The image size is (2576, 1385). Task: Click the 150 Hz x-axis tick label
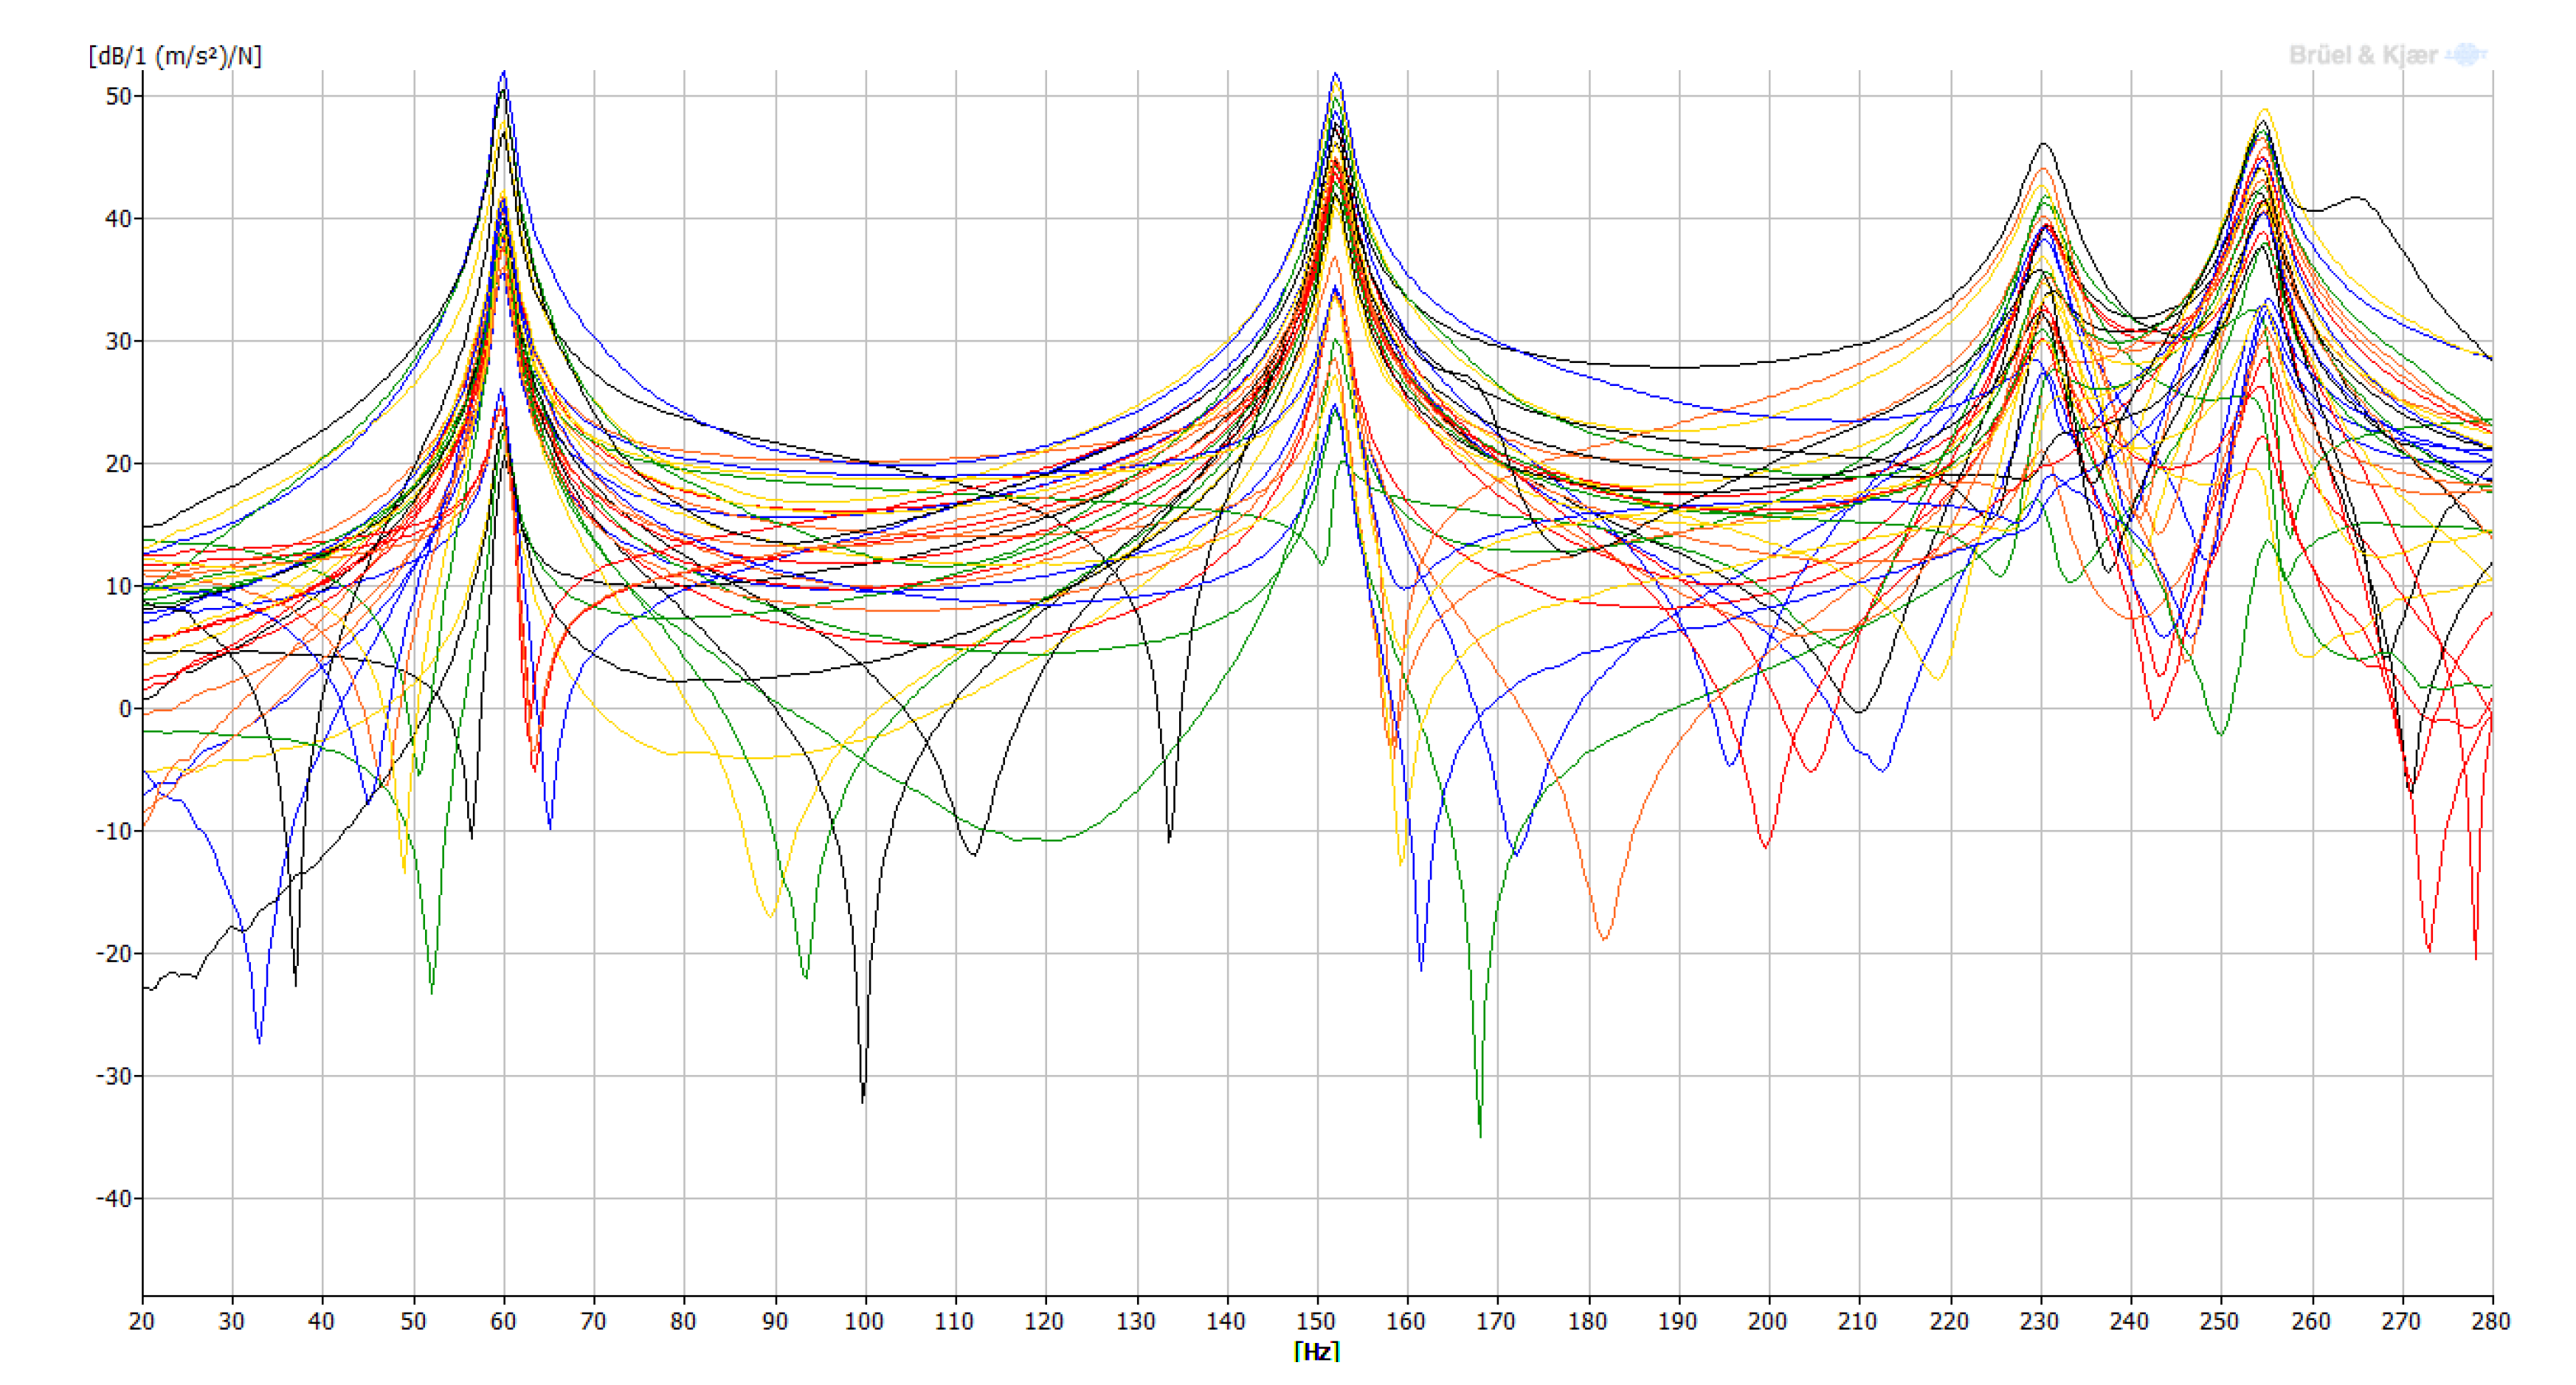(1316, 1321)
